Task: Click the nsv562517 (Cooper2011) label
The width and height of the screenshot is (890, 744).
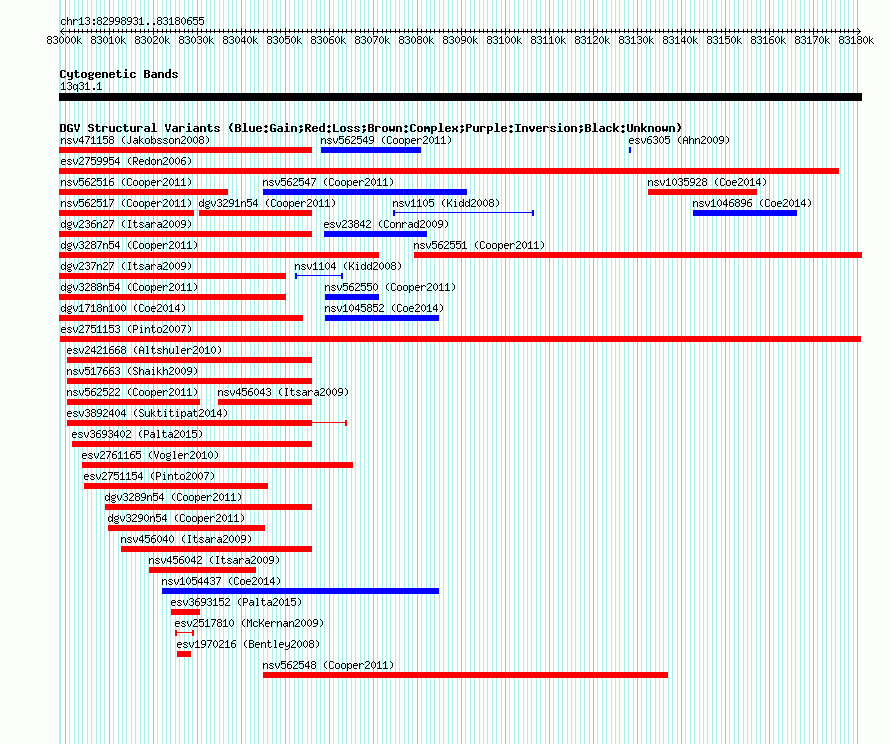Action: pos(126,203)
